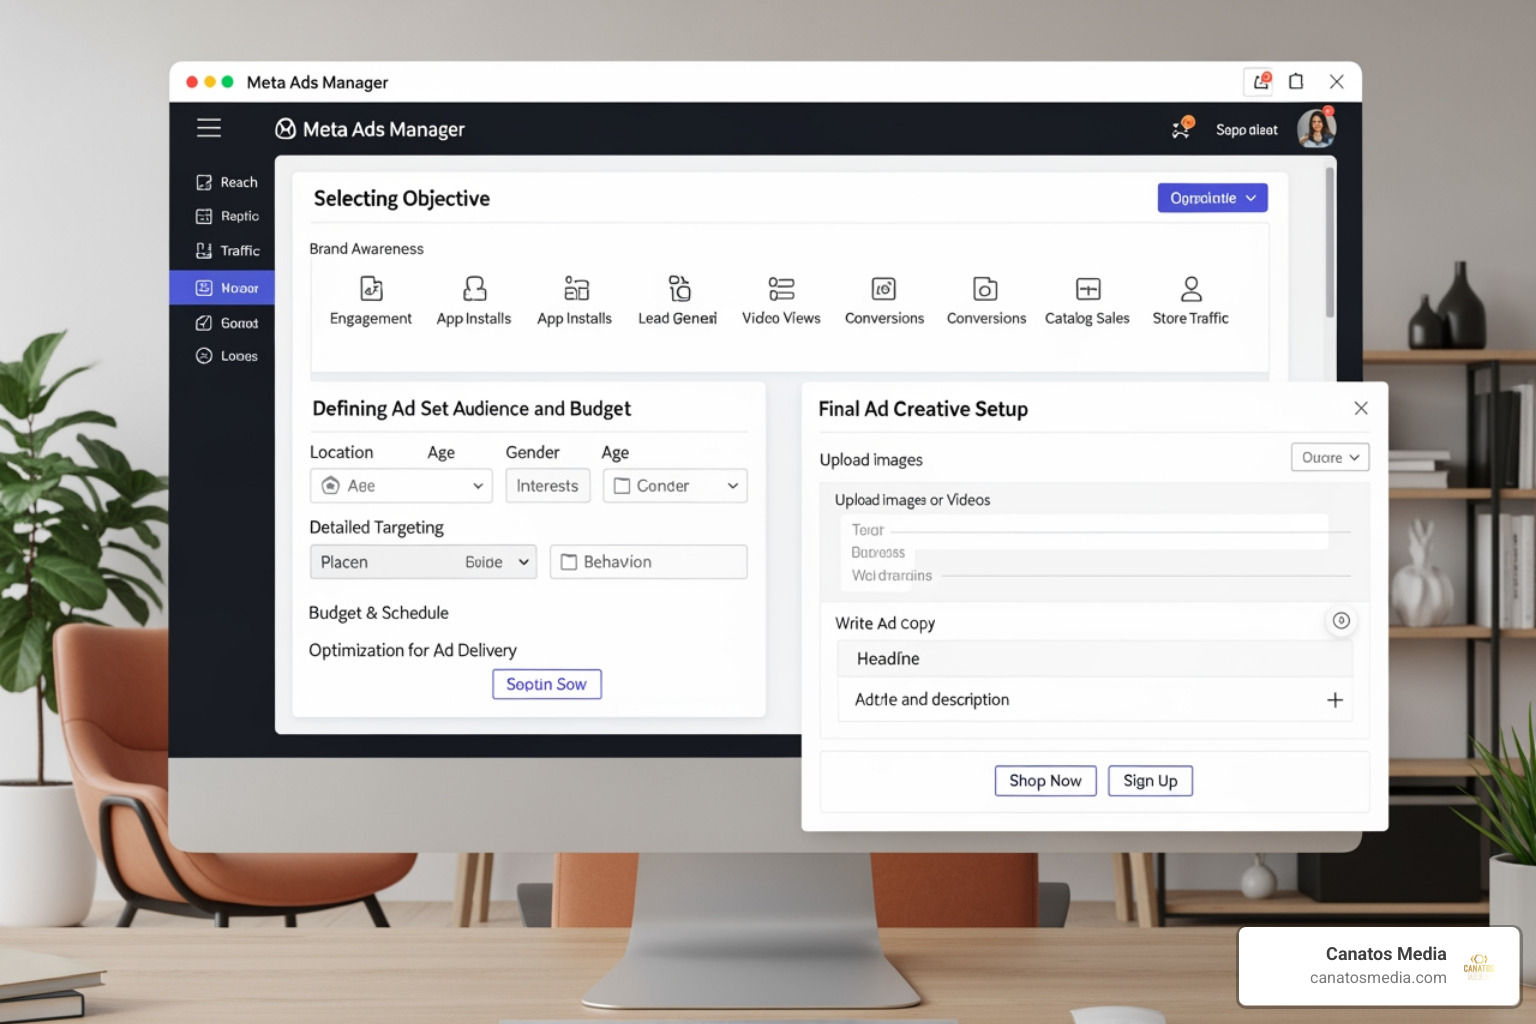
Task: Click the Interests button
Action: coord(547,486)
